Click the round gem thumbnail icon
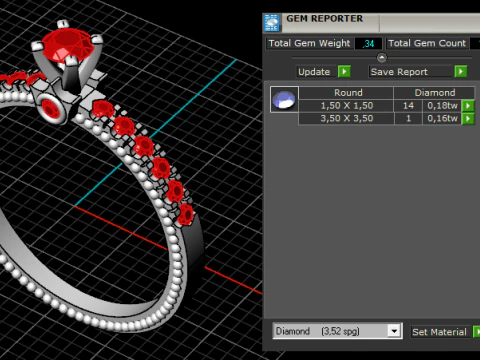Viewport: 480px width, 360px height. pos(284,99)
